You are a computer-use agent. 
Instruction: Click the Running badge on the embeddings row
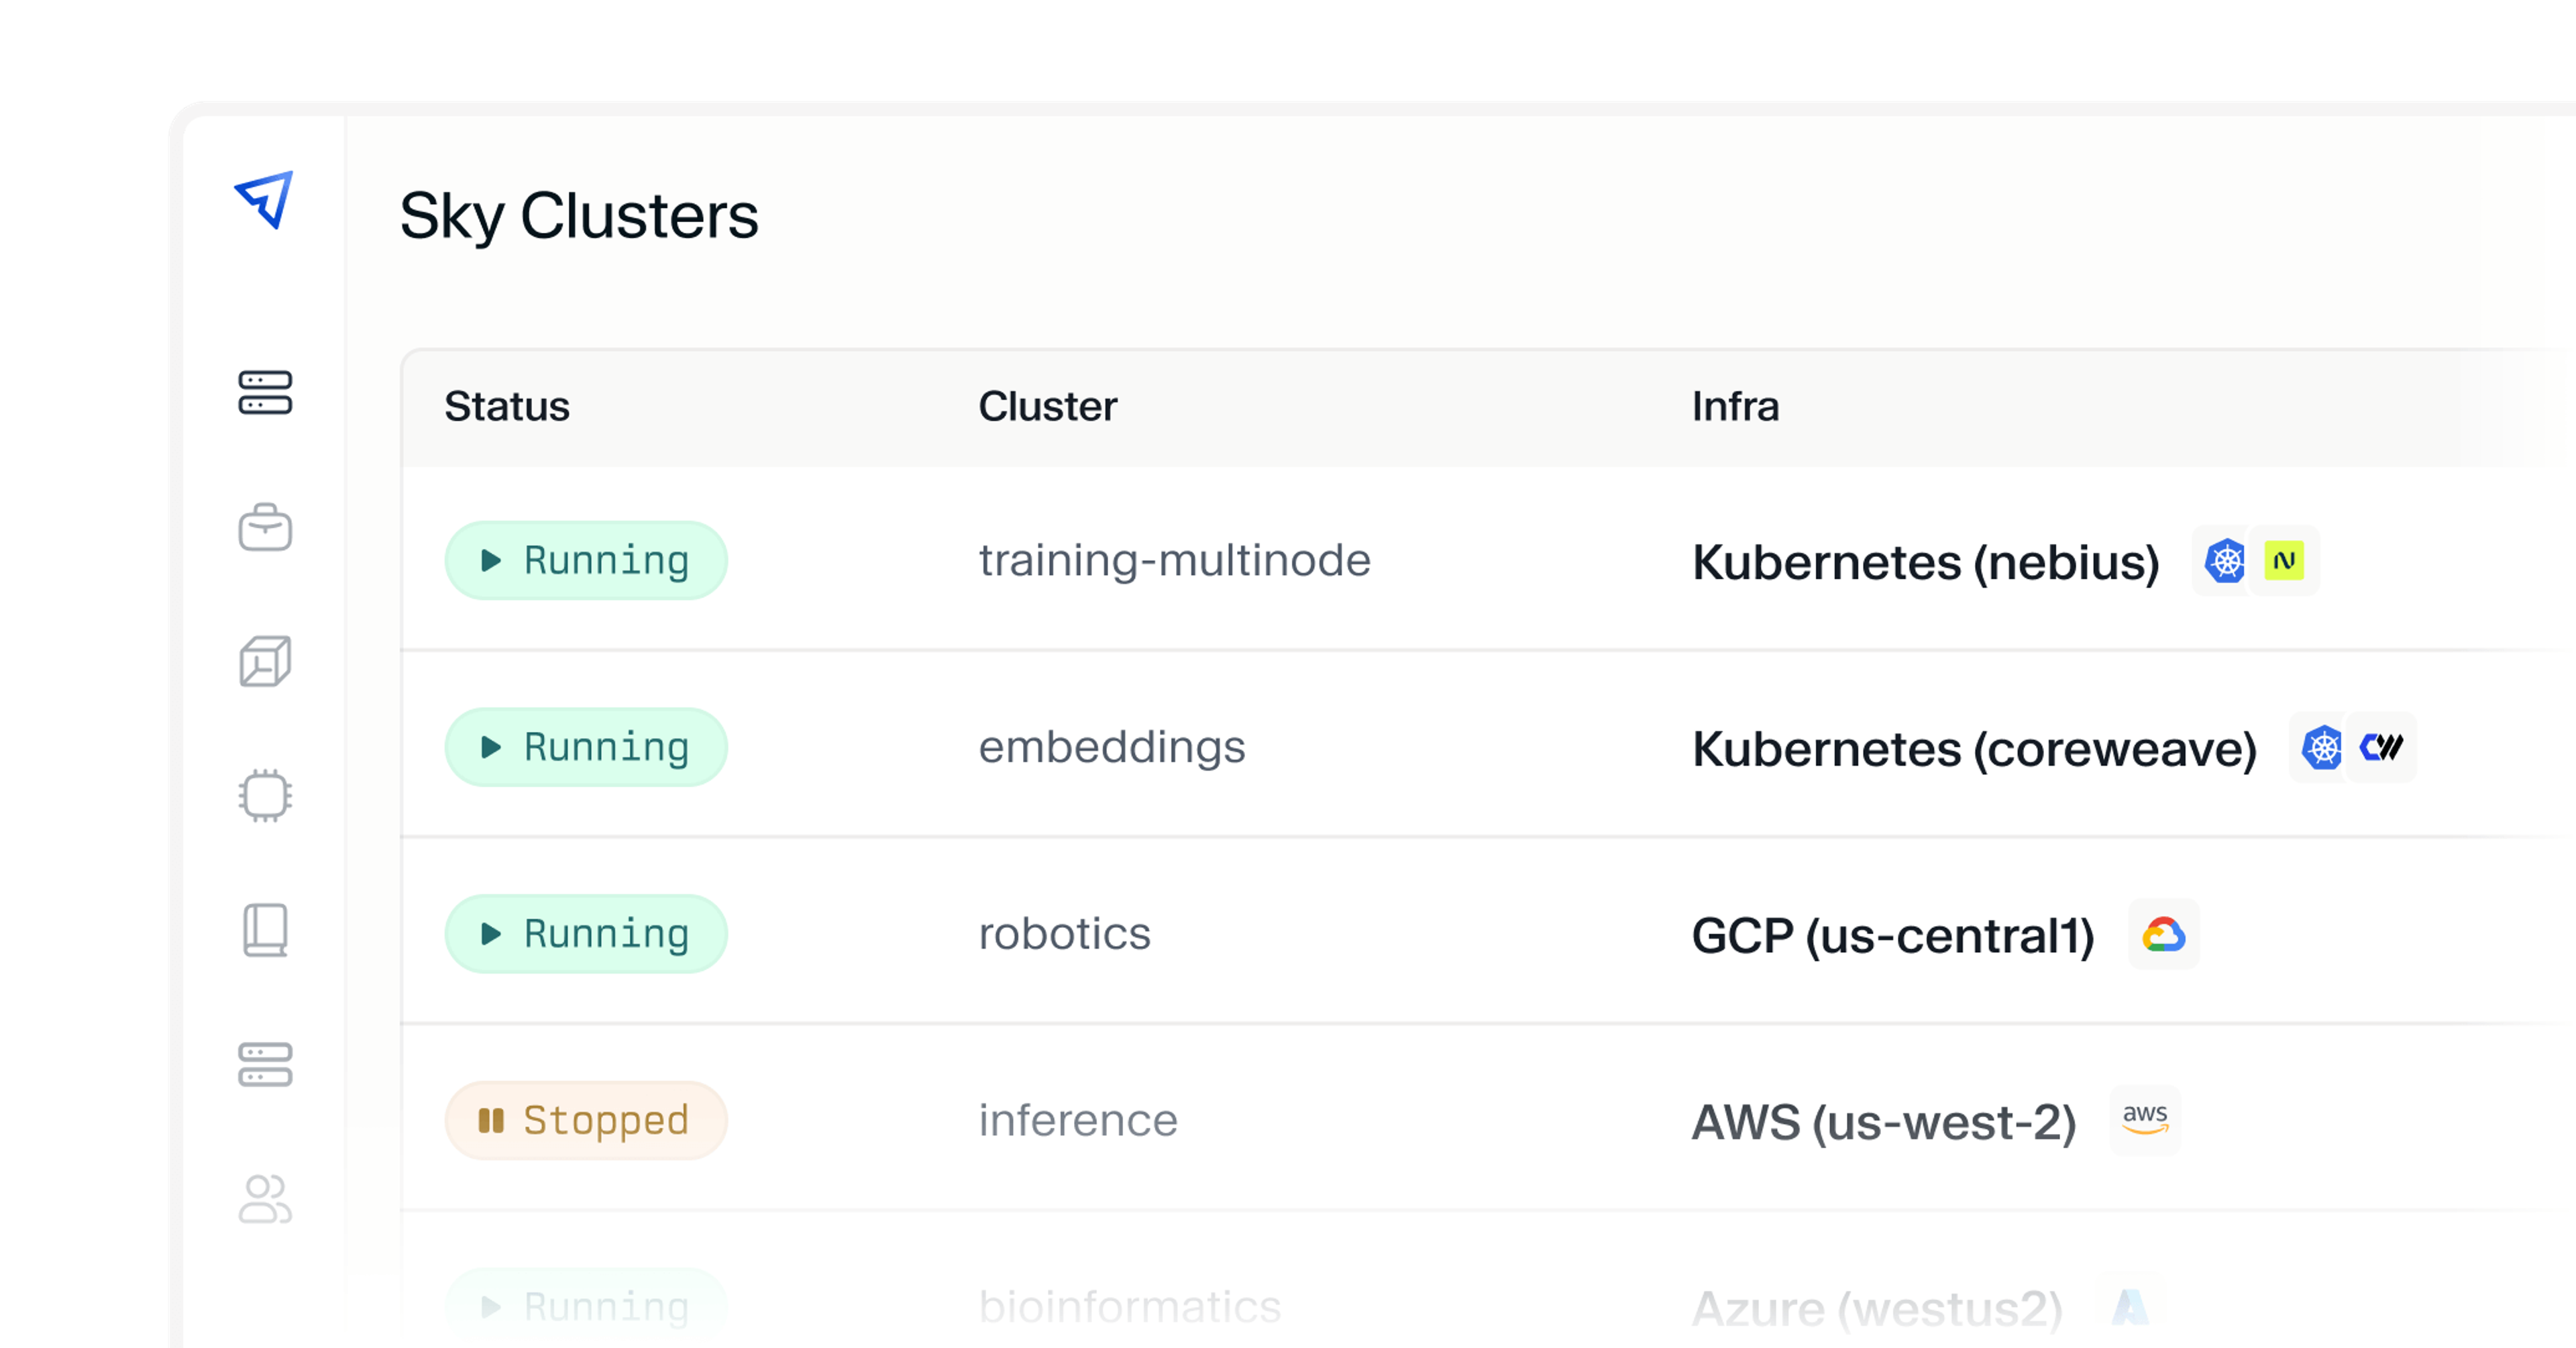click(x=586, y=747)
